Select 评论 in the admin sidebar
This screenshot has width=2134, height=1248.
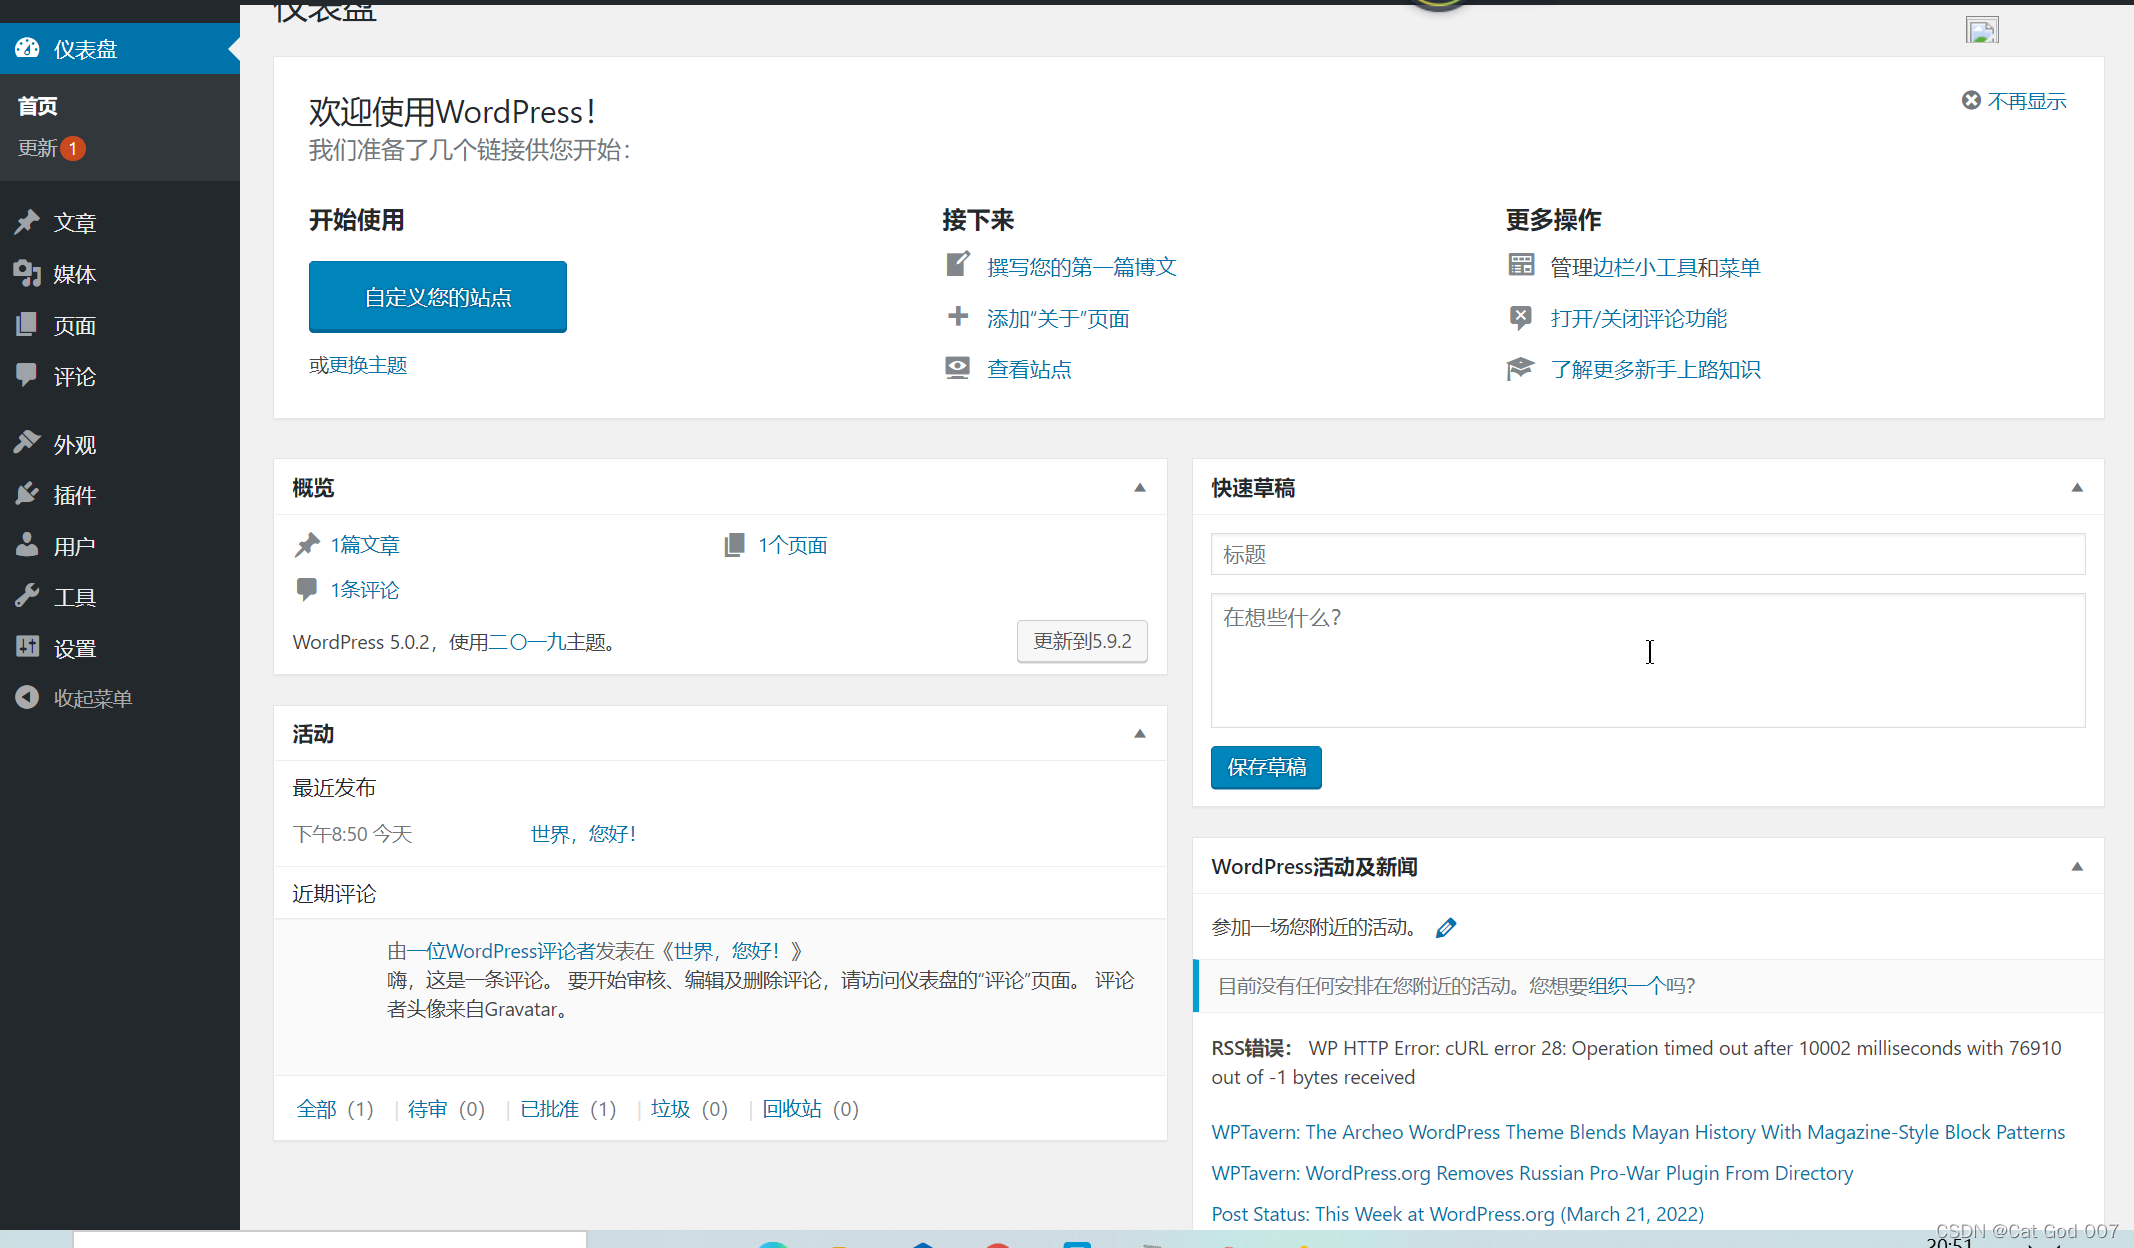click(74, 377)
